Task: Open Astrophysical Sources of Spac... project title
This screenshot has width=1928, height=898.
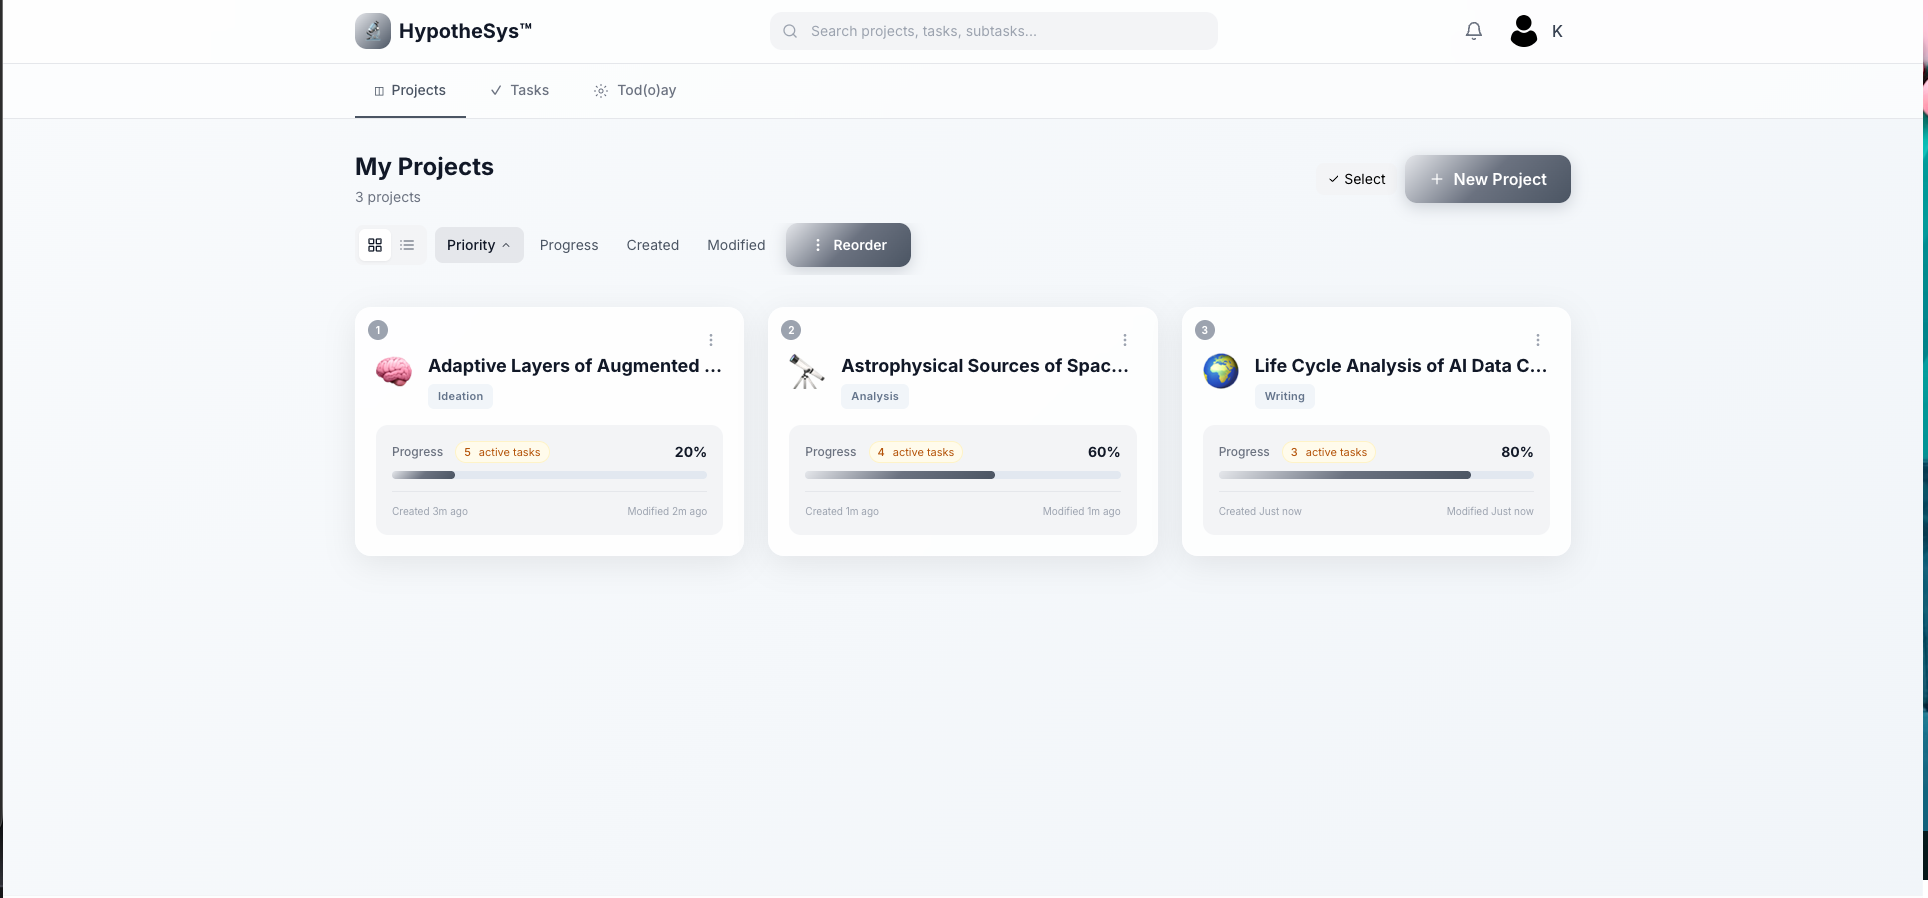Action: click(985, 366)
